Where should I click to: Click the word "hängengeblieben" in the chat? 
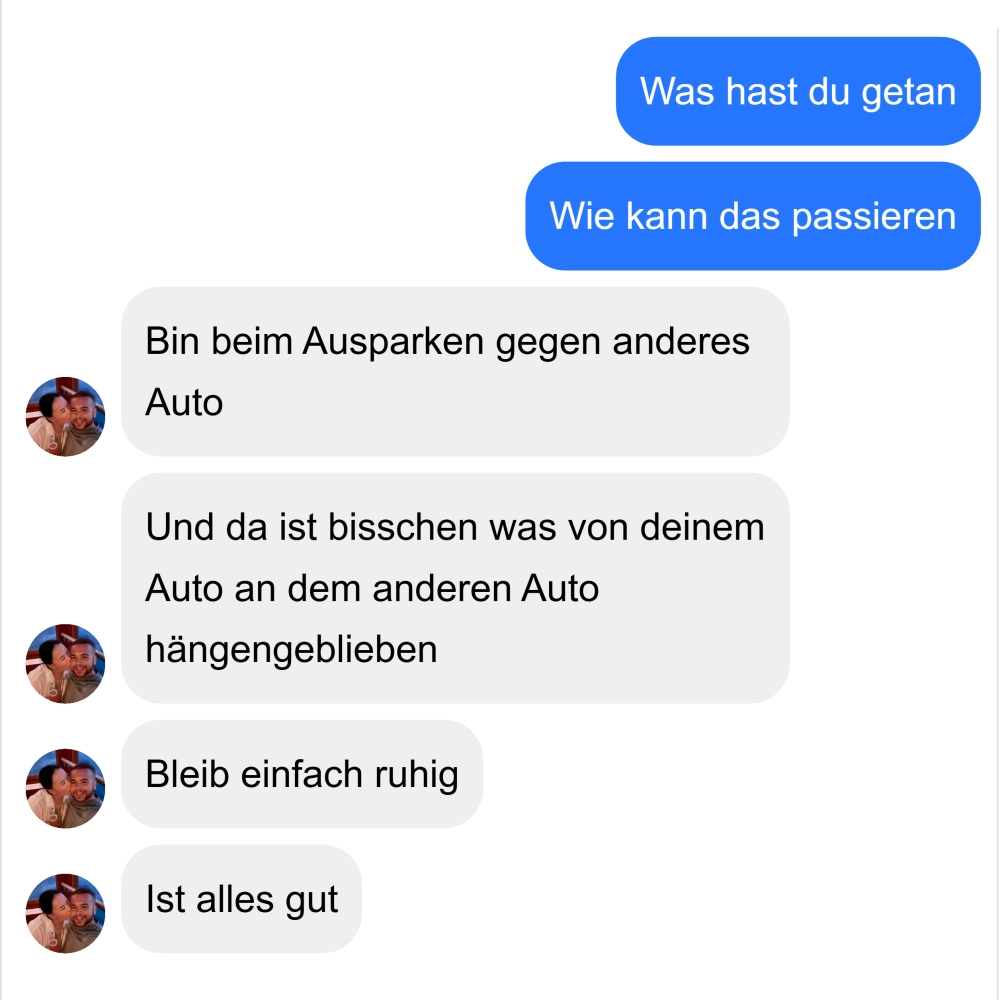[291, 650]
